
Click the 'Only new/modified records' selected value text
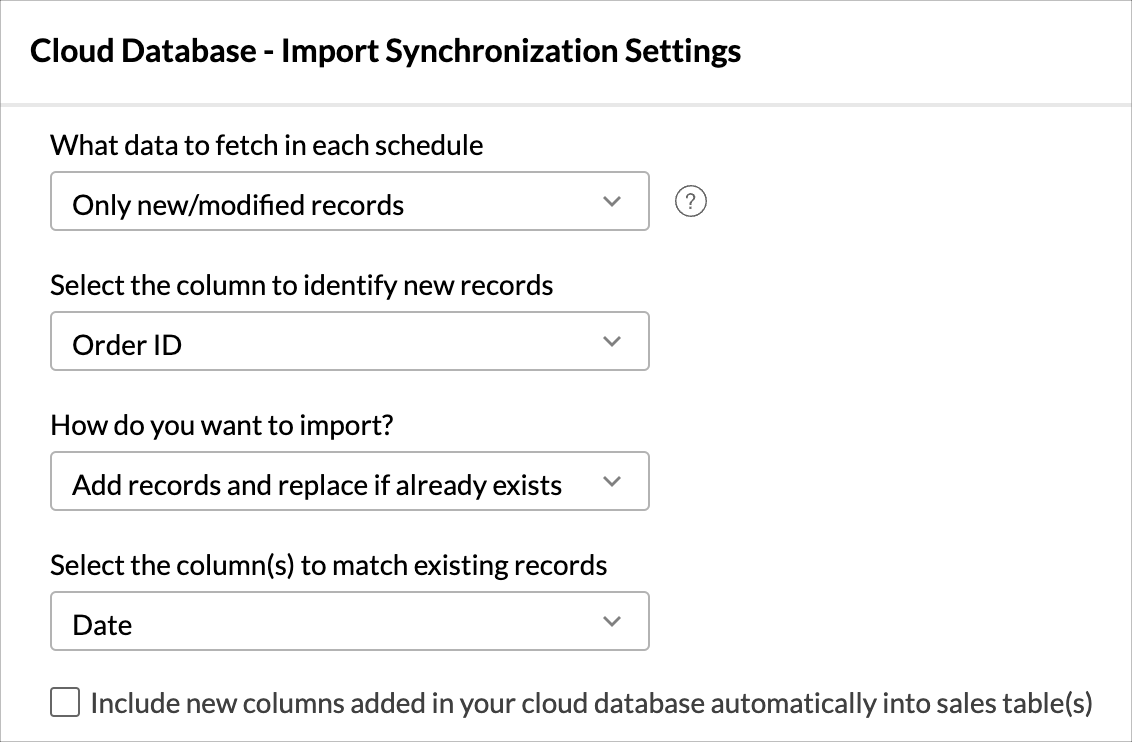point(238,206)
